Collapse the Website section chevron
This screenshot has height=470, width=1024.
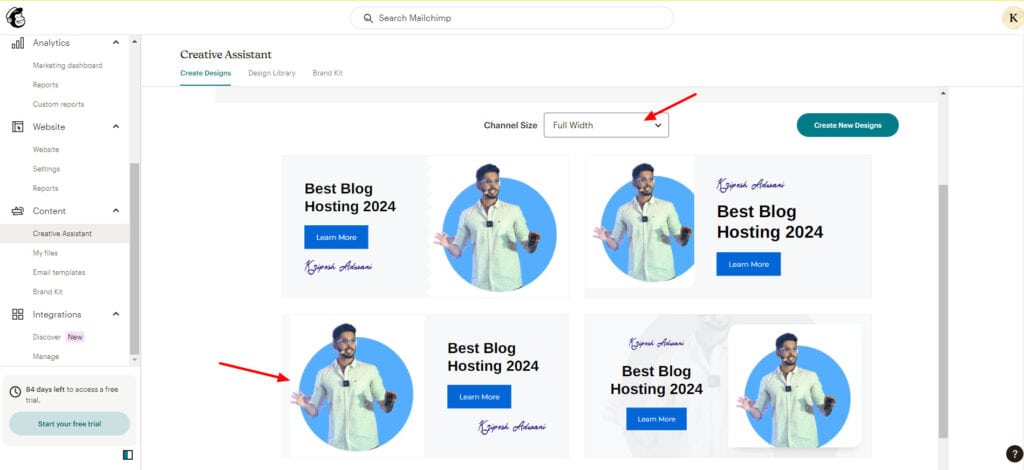116,127
